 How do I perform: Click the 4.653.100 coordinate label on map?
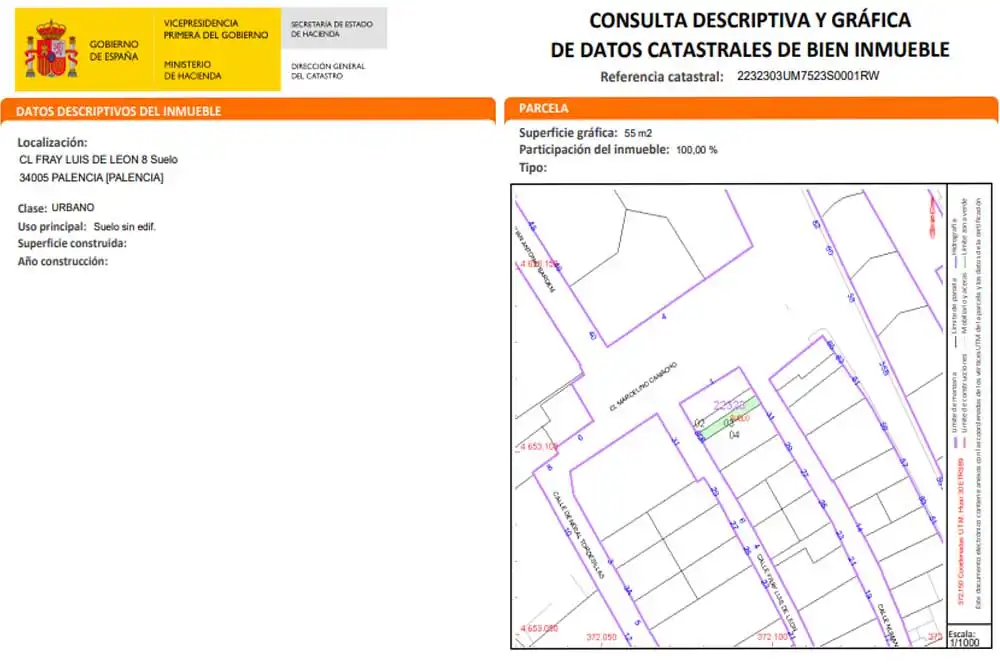(540, 446)
